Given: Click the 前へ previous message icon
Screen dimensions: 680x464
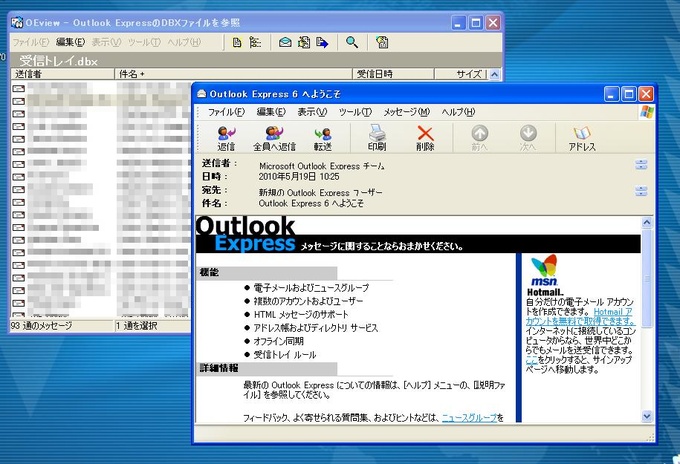Looking at the screenshot, I should click(x=480, y=138).
